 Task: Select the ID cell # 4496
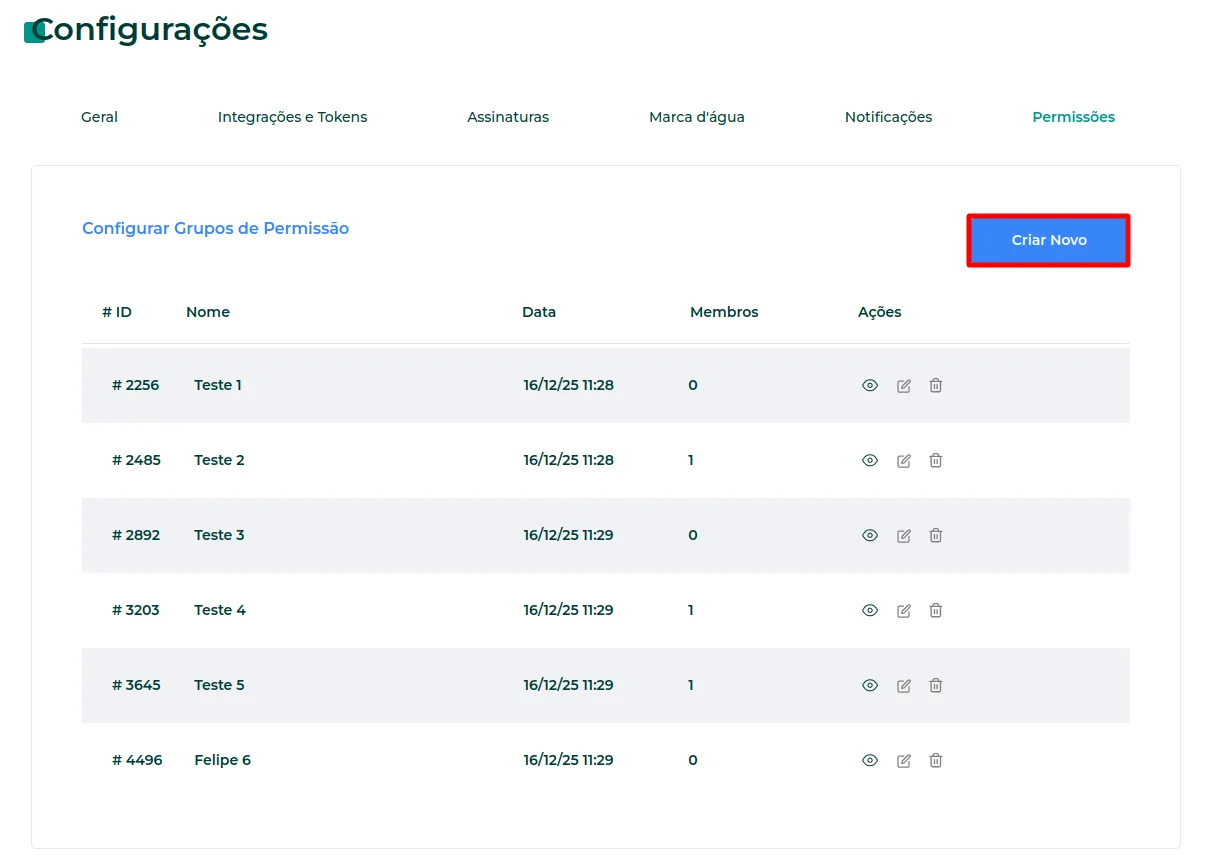coord(136,760)
